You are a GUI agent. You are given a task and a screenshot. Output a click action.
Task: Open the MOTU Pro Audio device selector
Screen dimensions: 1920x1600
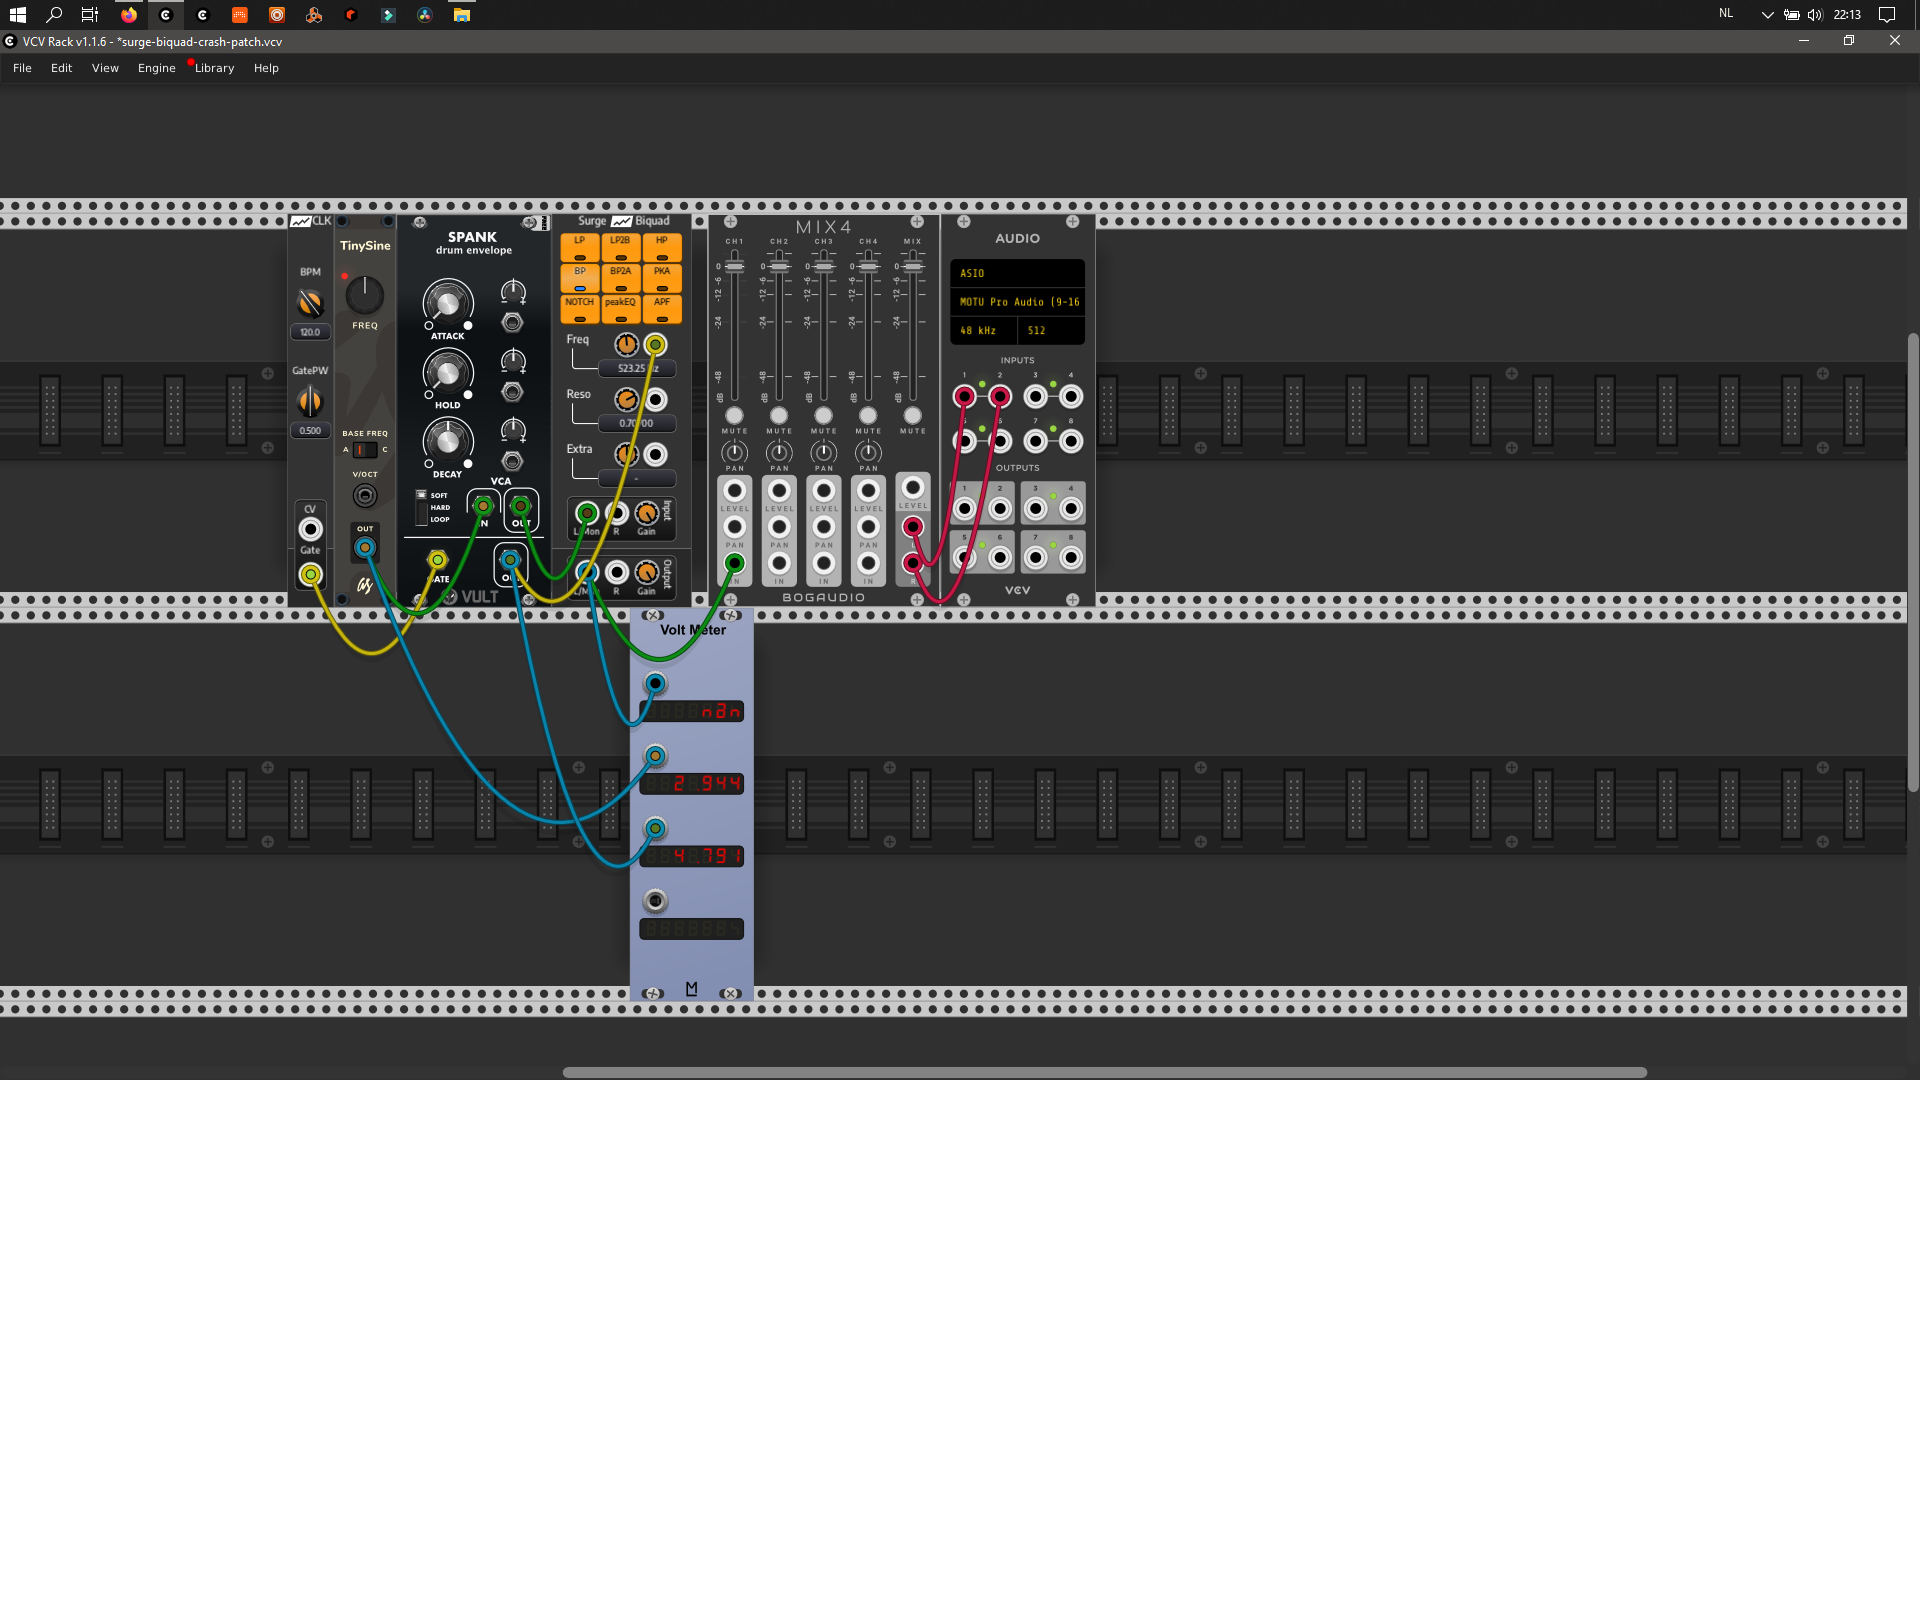tap(1018, 301)
